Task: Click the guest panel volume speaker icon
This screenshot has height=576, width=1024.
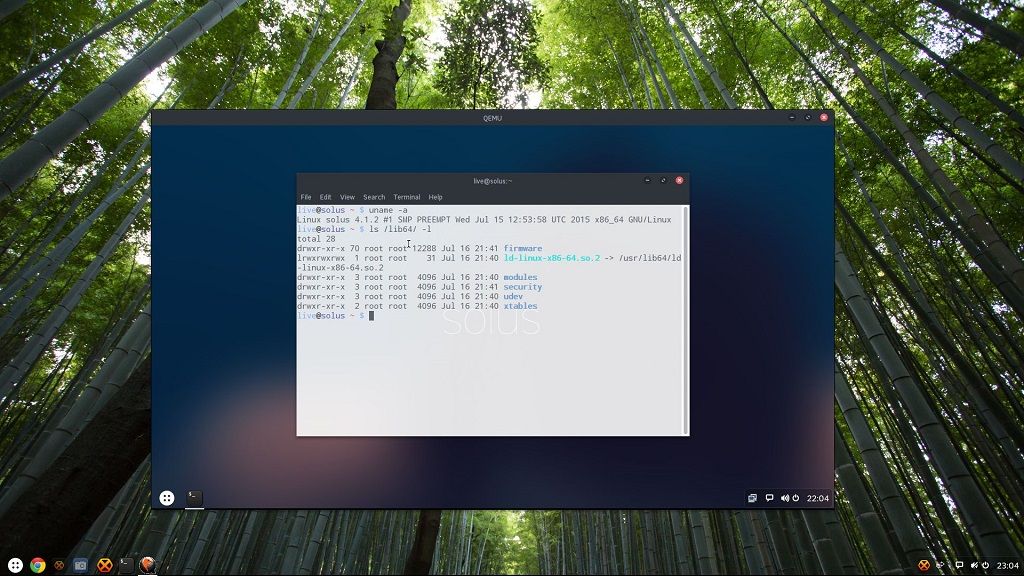Action: (784, 498)
